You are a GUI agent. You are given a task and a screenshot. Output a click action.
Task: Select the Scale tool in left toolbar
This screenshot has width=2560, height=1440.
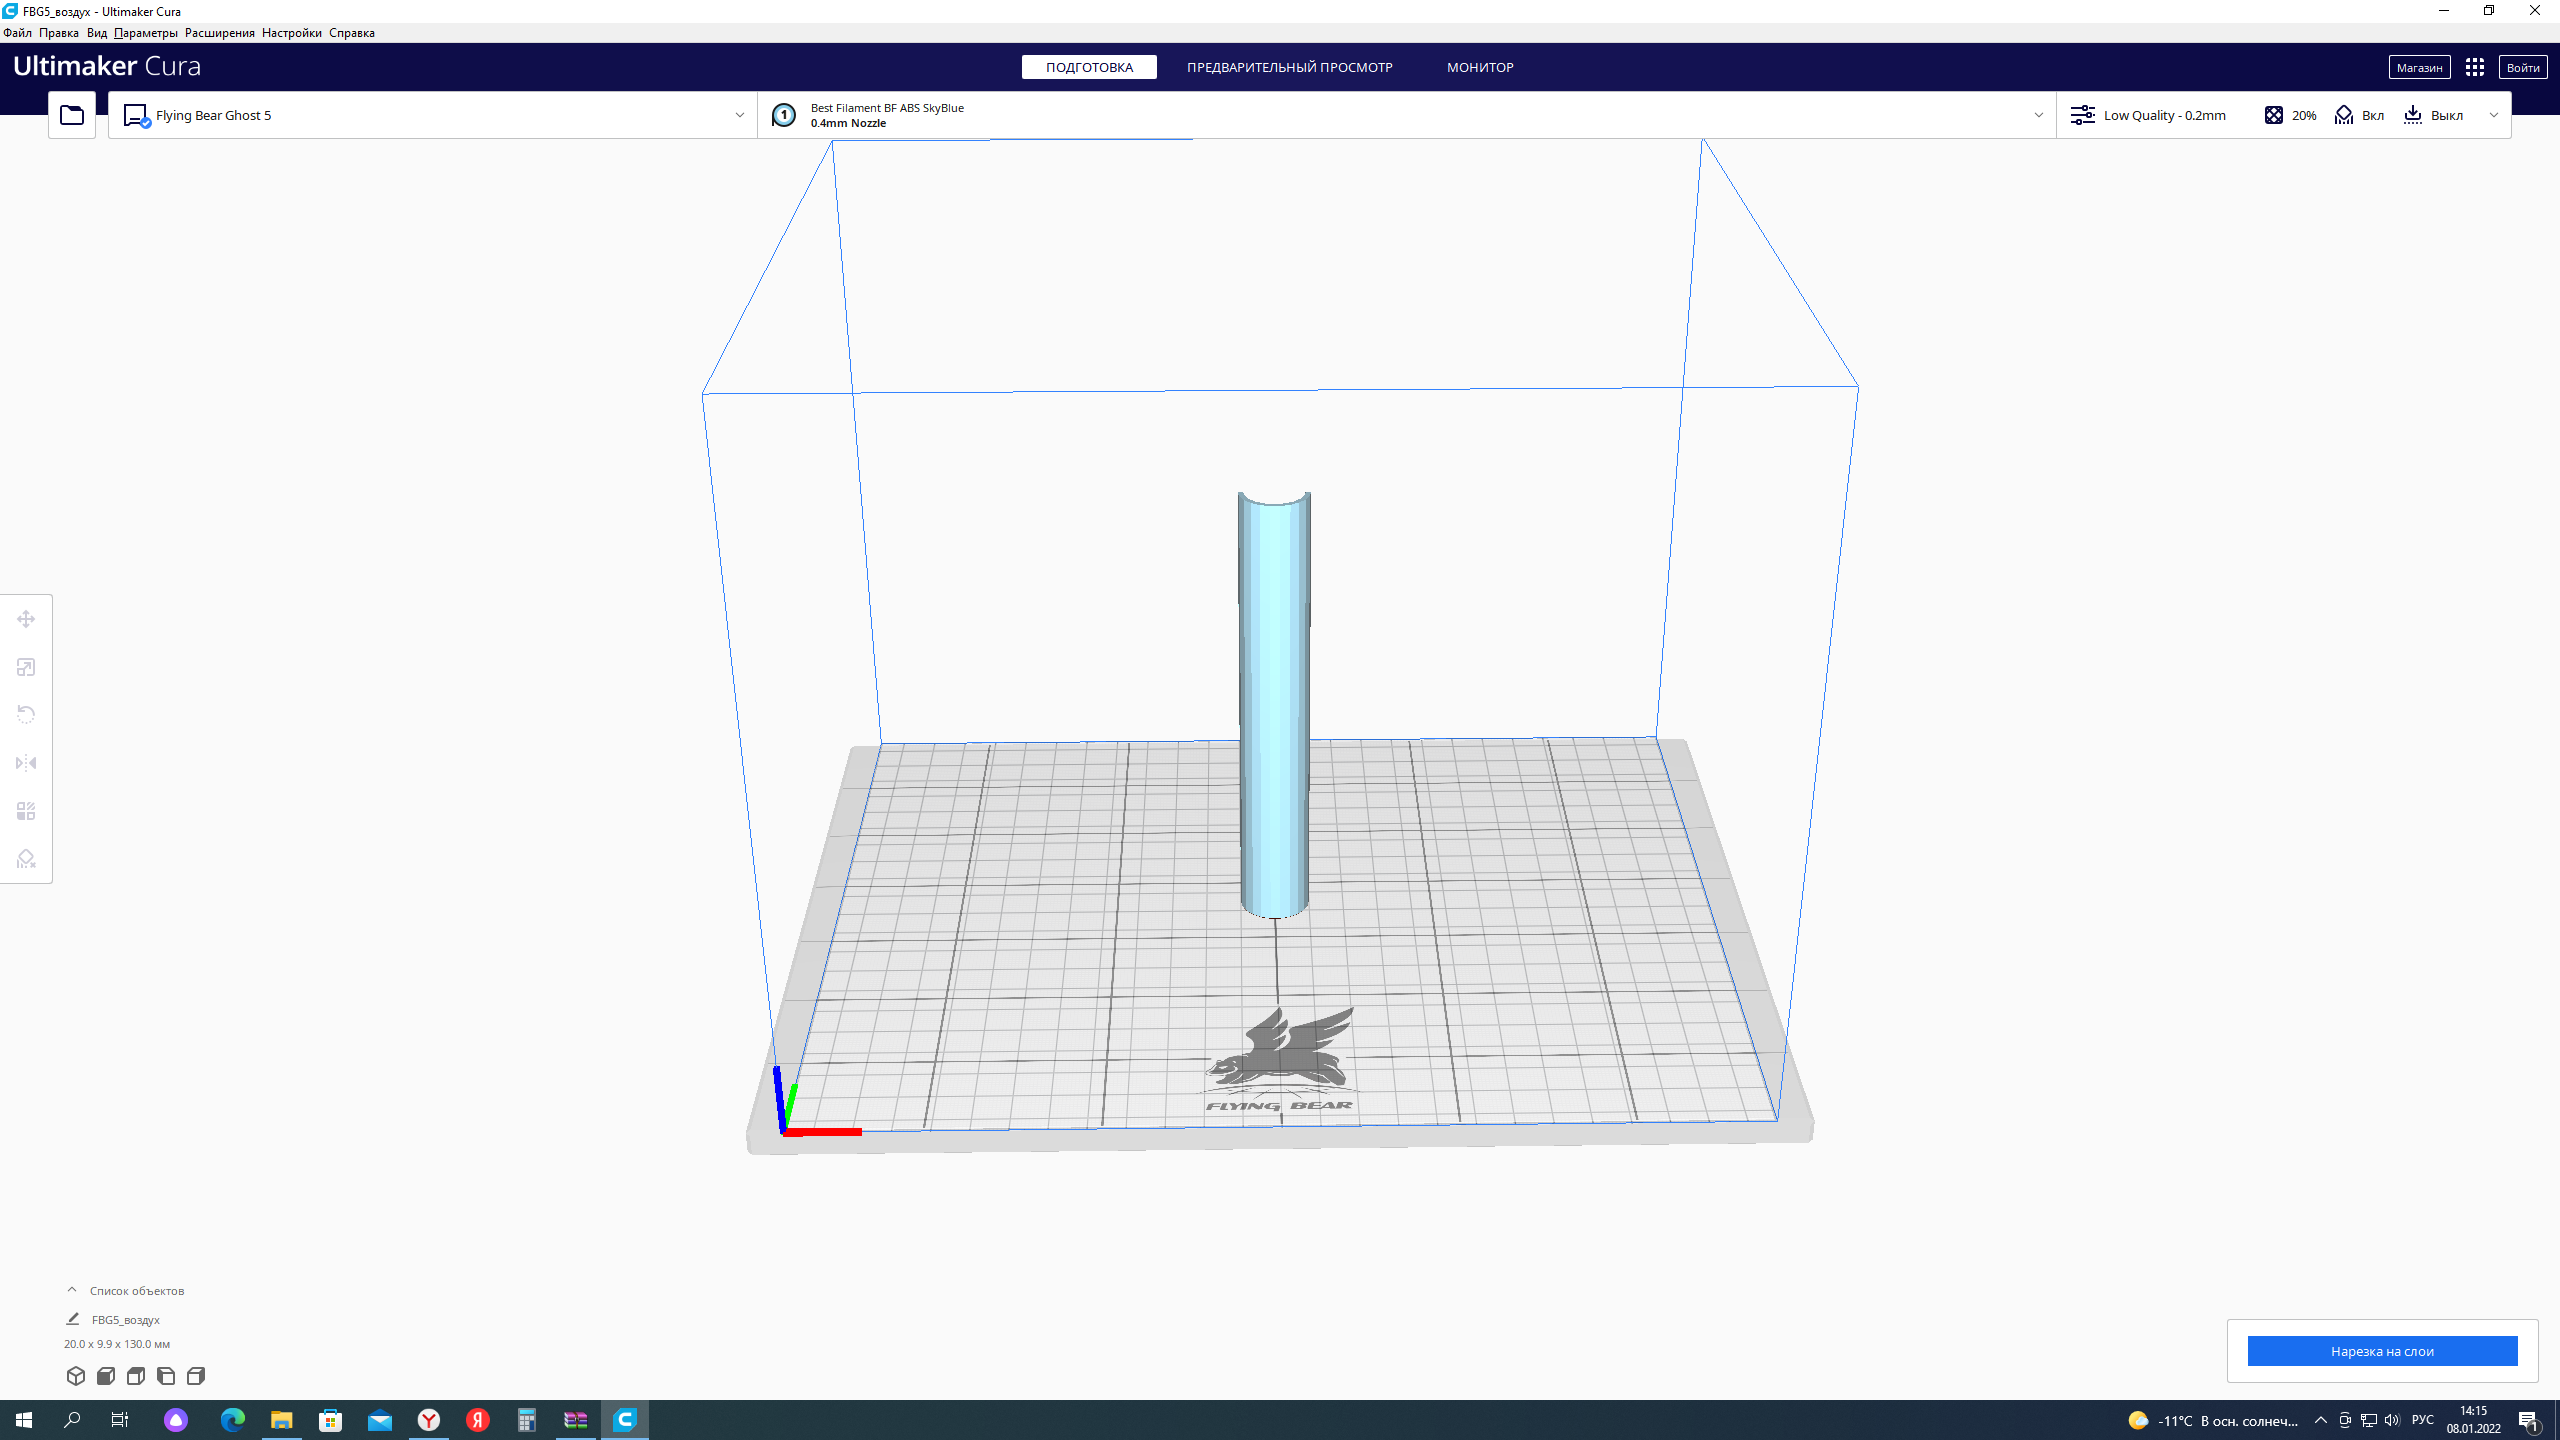pos(26,667)
